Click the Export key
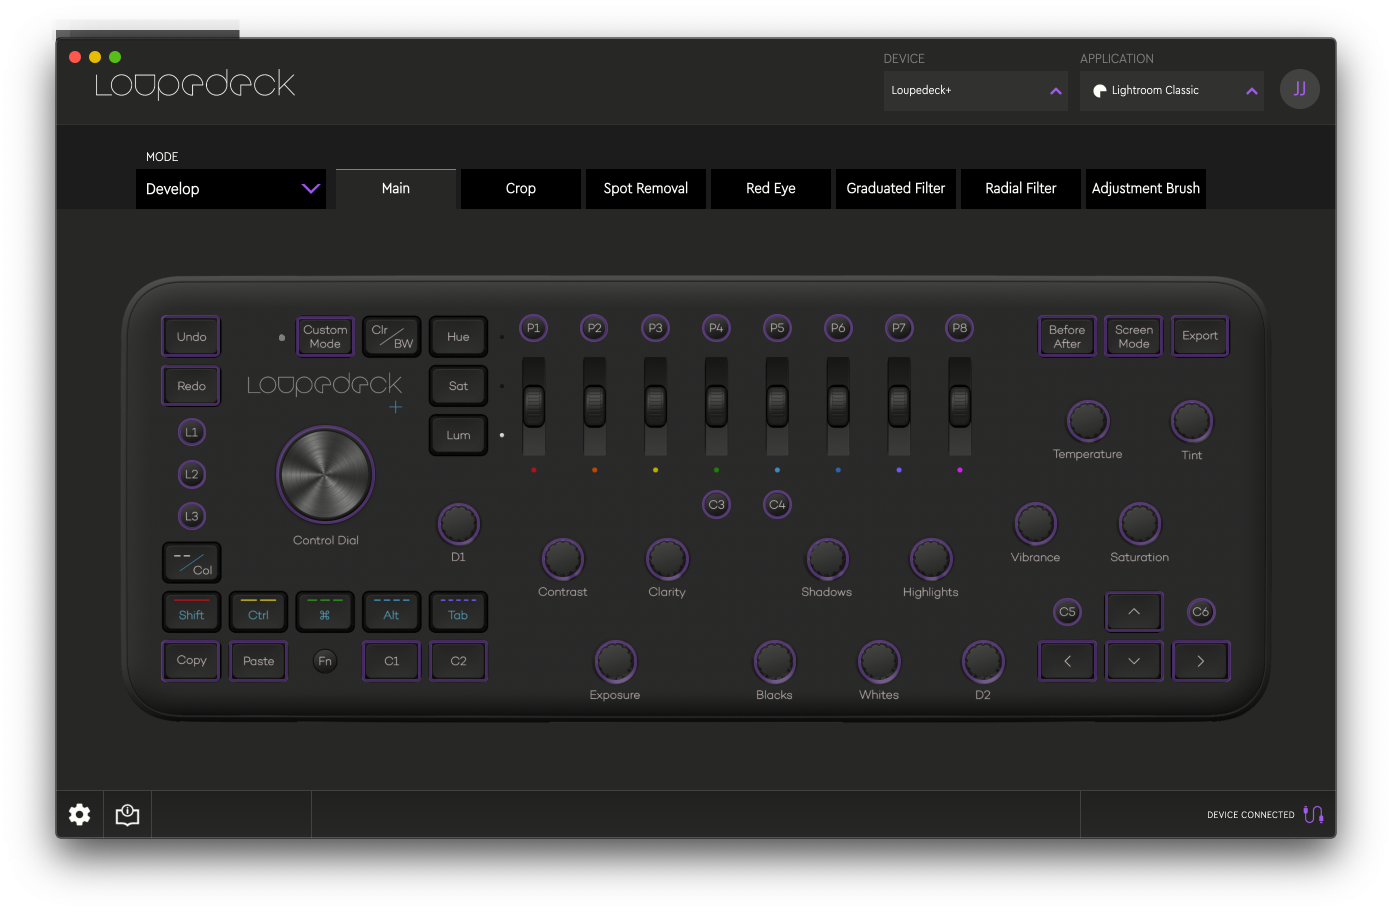 tap(1200, 337)
